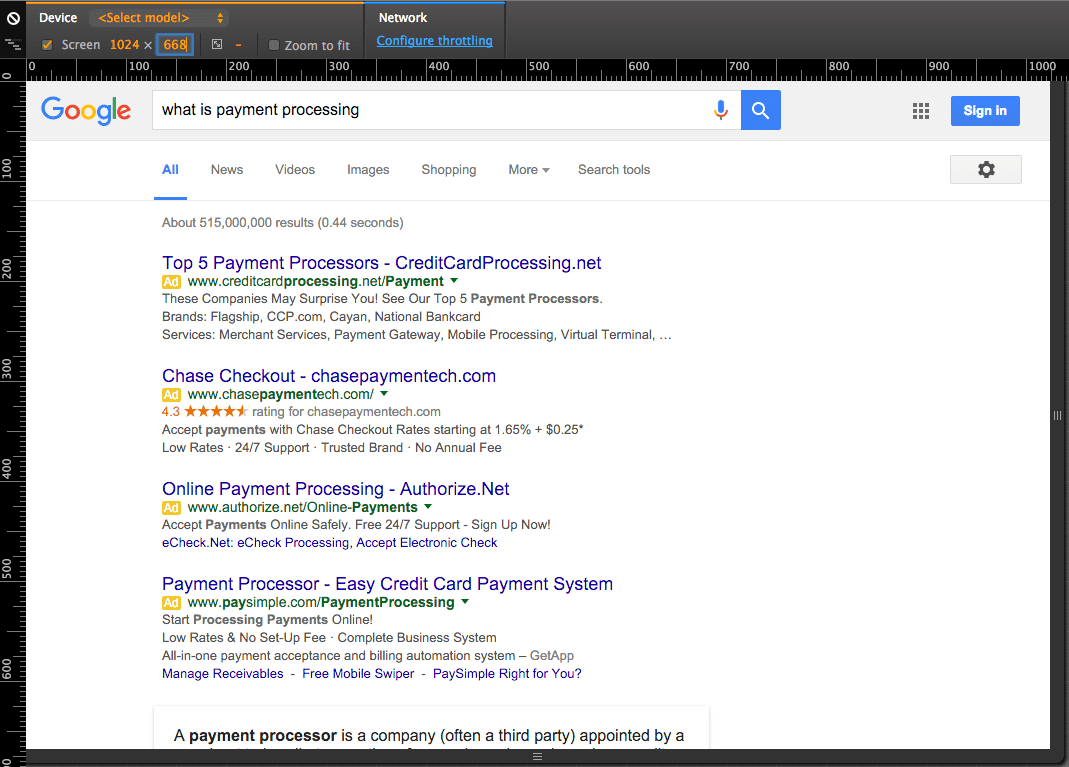The image size is (1069, 767).
Task: Start Google voice search microphone
Action: [721, 110]
